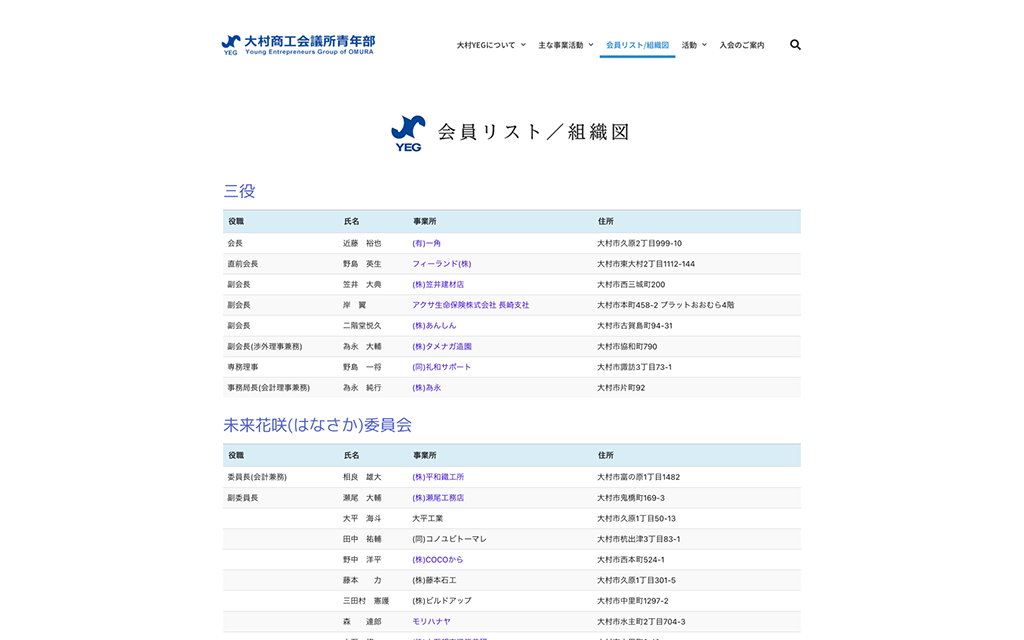The width and height of the screenshot is (1024, 640).
Task: Click the 事務局長(会計理事兼務) role cell
Action: (x=268, y=388)
